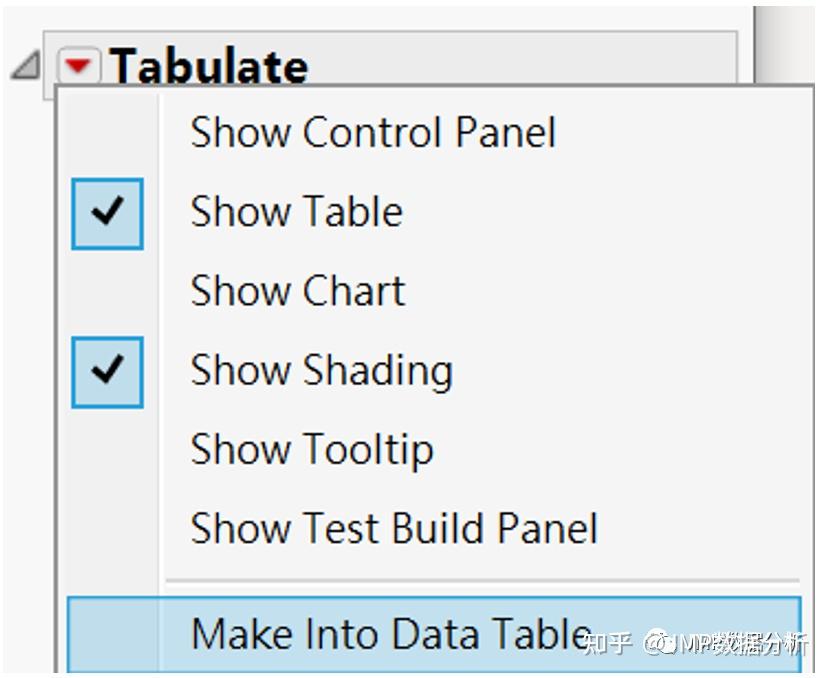
Task: Click empty check area beside Show Control Panel
Action: pos(107,132)
